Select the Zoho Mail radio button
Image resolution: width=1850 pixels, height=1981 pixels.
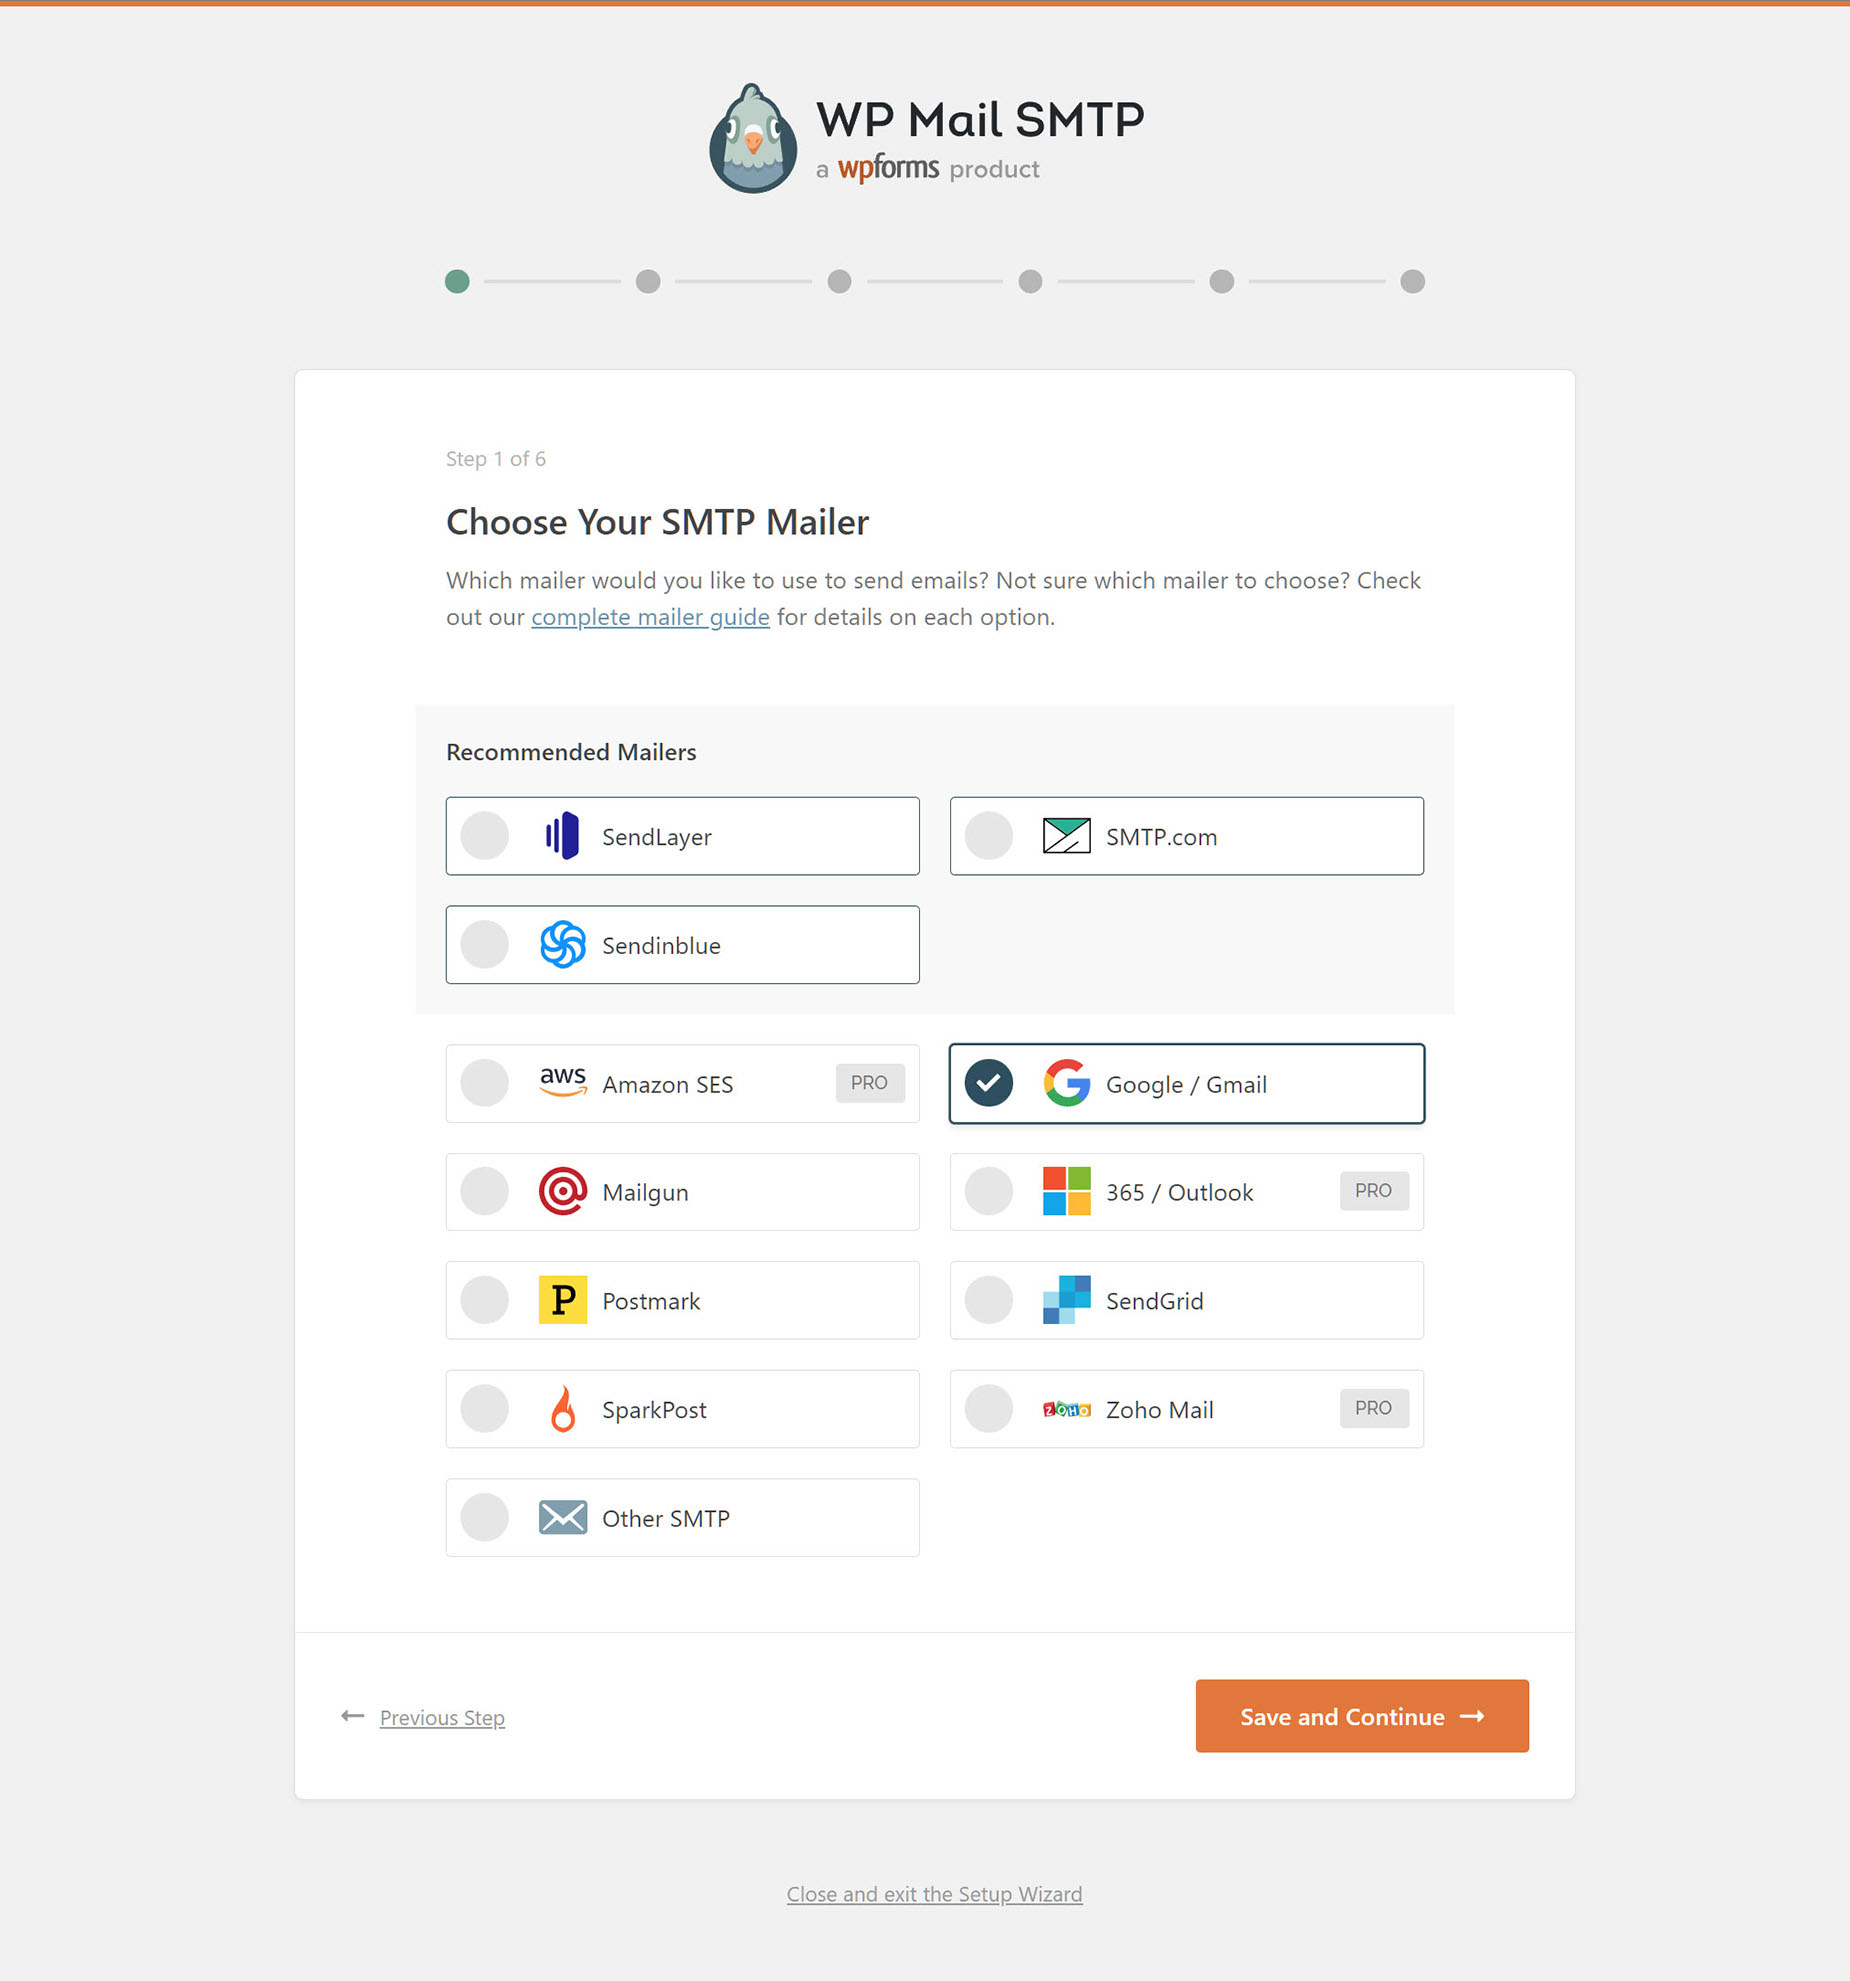point(988,1409)
